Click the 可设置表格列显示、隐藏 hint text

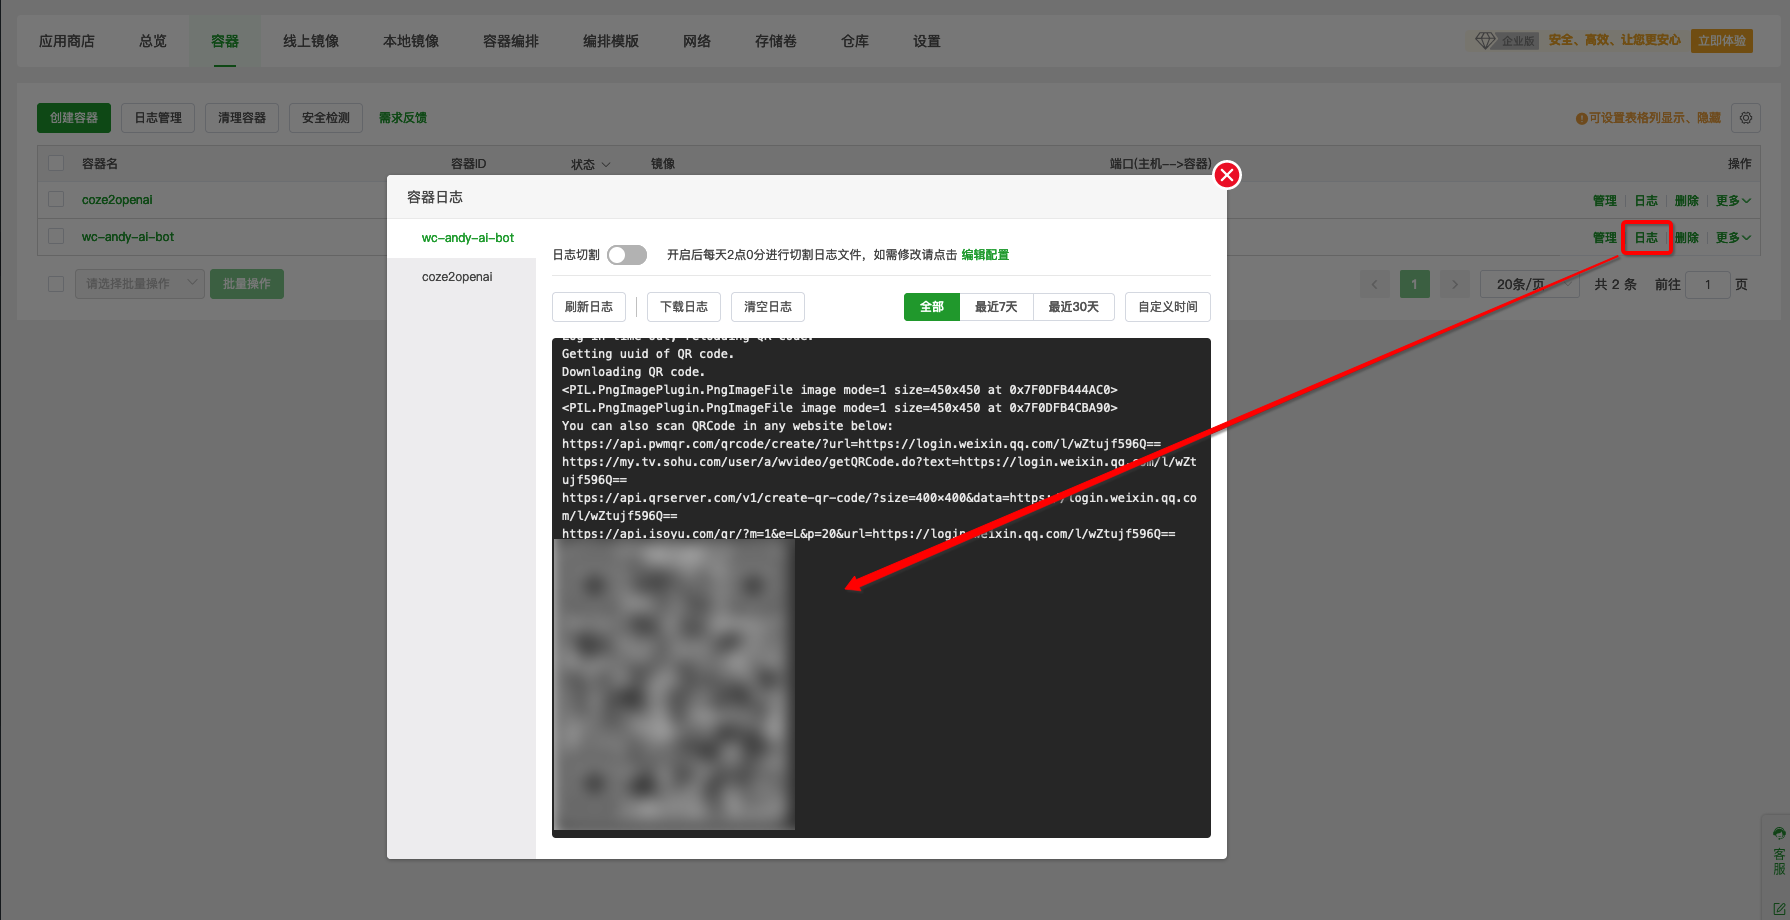(x=1654, y=118)
